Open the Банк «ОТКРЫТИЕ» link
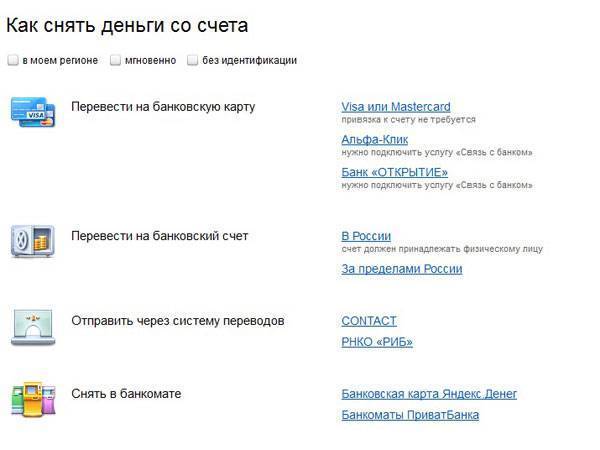 394,172
